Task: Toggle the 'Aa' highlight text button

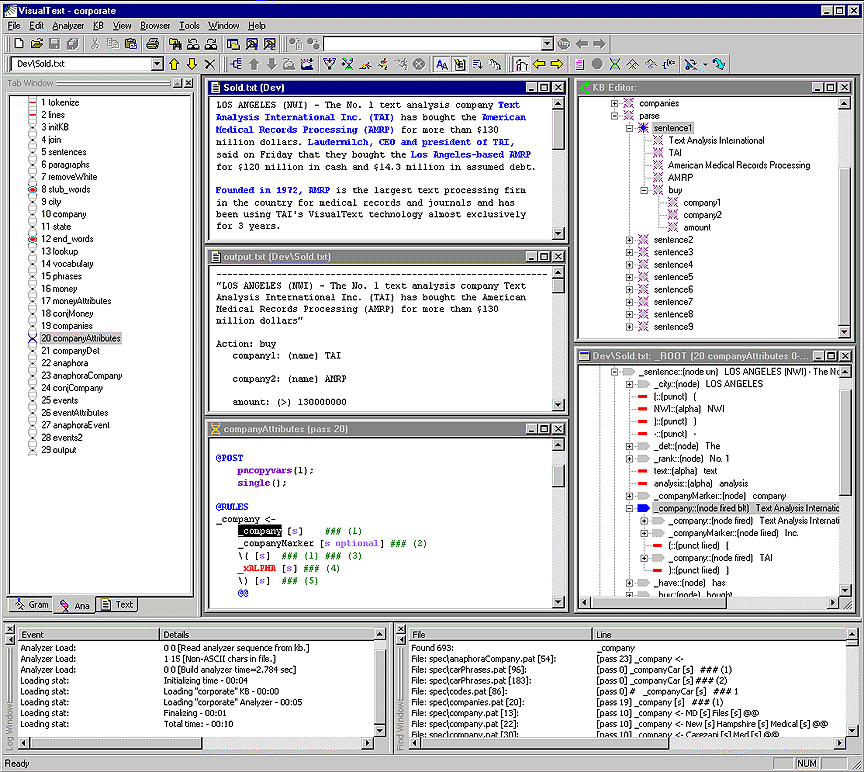Action: pyautogui.click(x=442, y=64)
